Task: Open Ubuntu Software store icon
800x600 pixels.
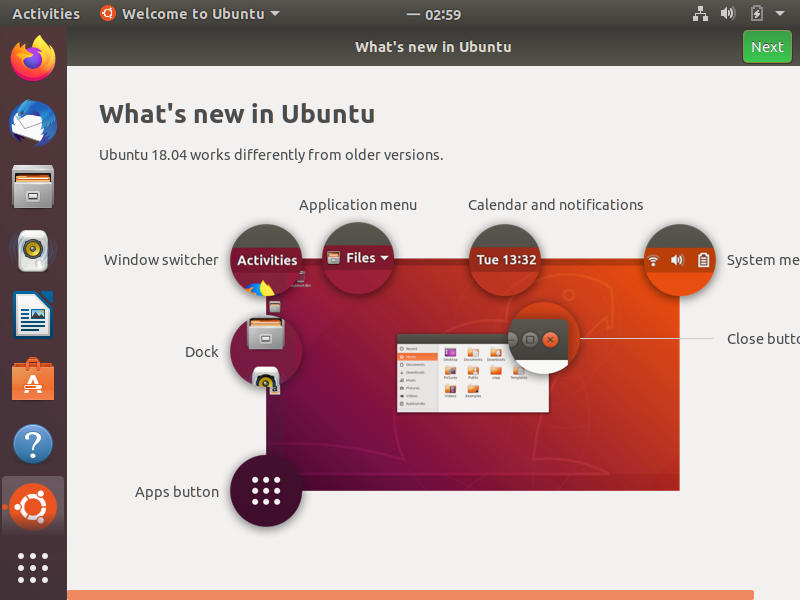Action: point(33,379)
